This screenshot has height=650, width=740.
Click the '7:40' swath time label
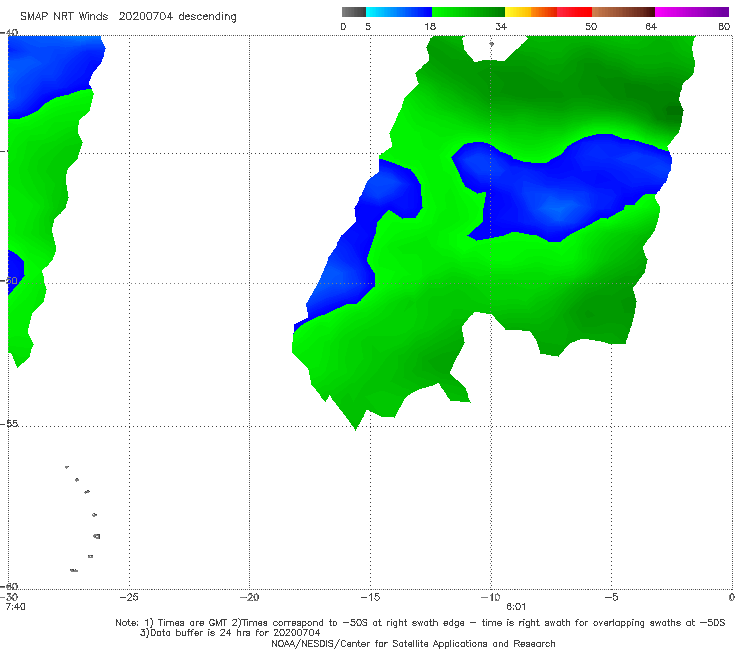[x=15, y=607]
